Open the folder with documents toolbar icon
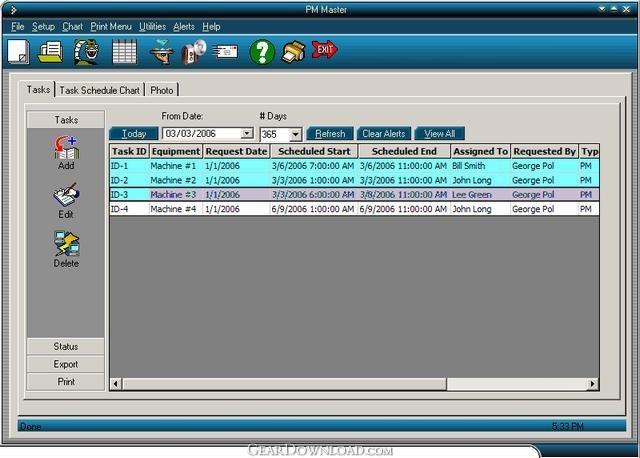640x458 pixels. (x=50, y=52)
